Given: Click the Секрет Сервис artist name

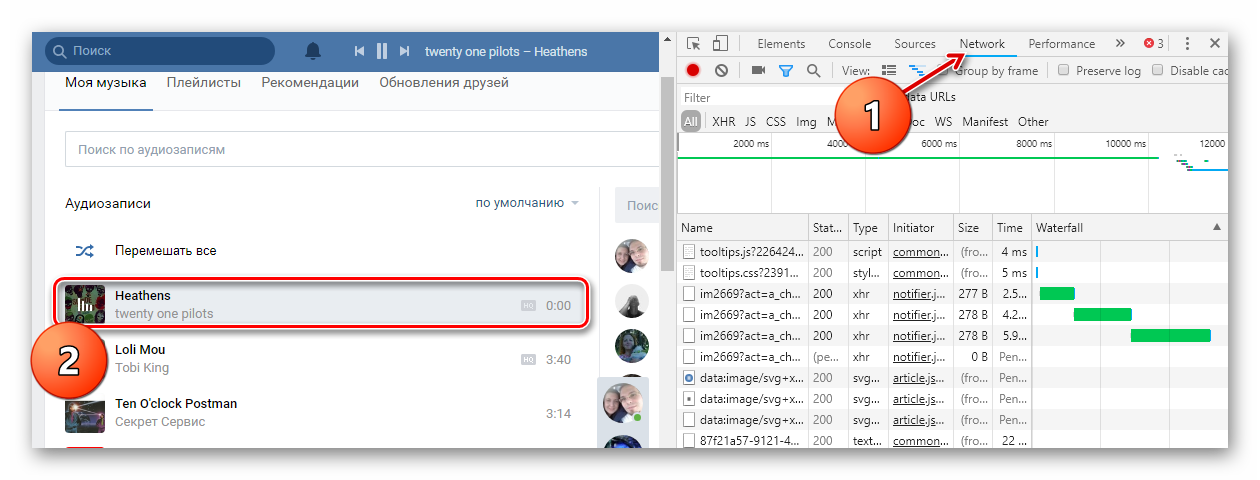Looking at the screenshot, I should (x=160, y=422).
